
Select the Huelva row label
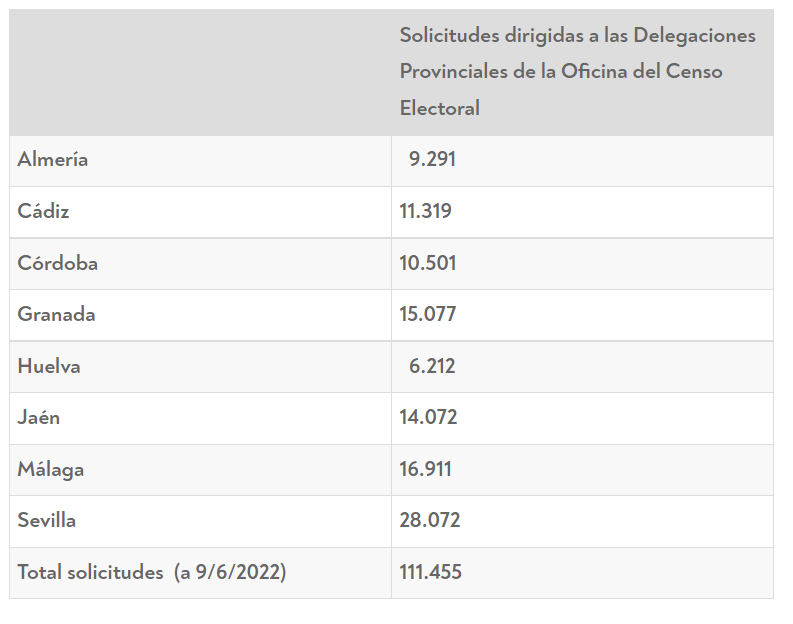(49, 366)
